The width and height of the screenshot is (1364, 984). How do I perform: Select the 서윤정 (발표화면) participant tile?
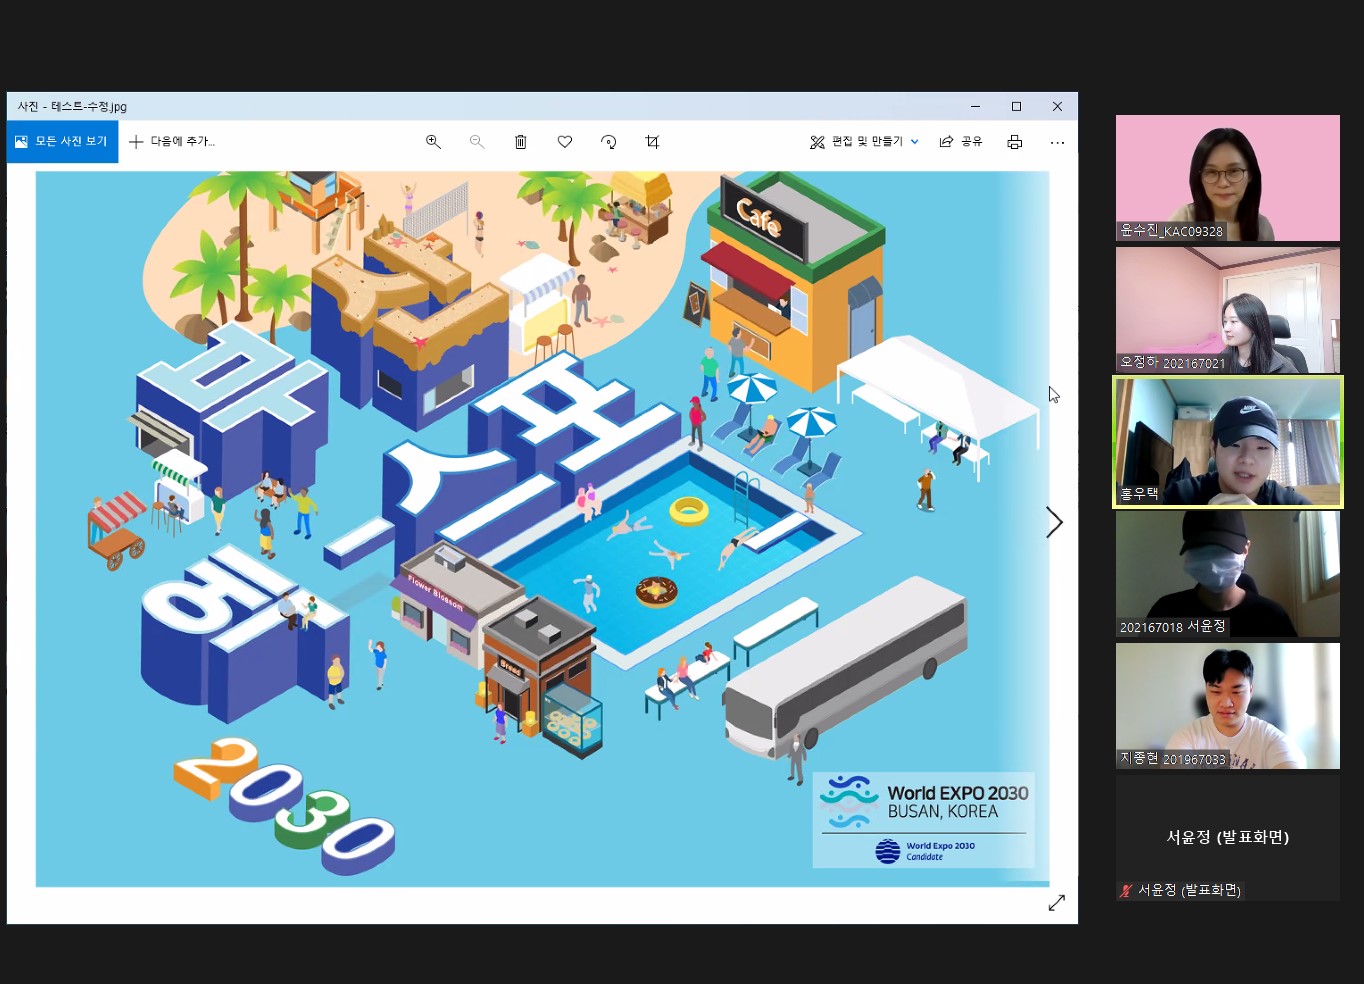pos(1228,838)
